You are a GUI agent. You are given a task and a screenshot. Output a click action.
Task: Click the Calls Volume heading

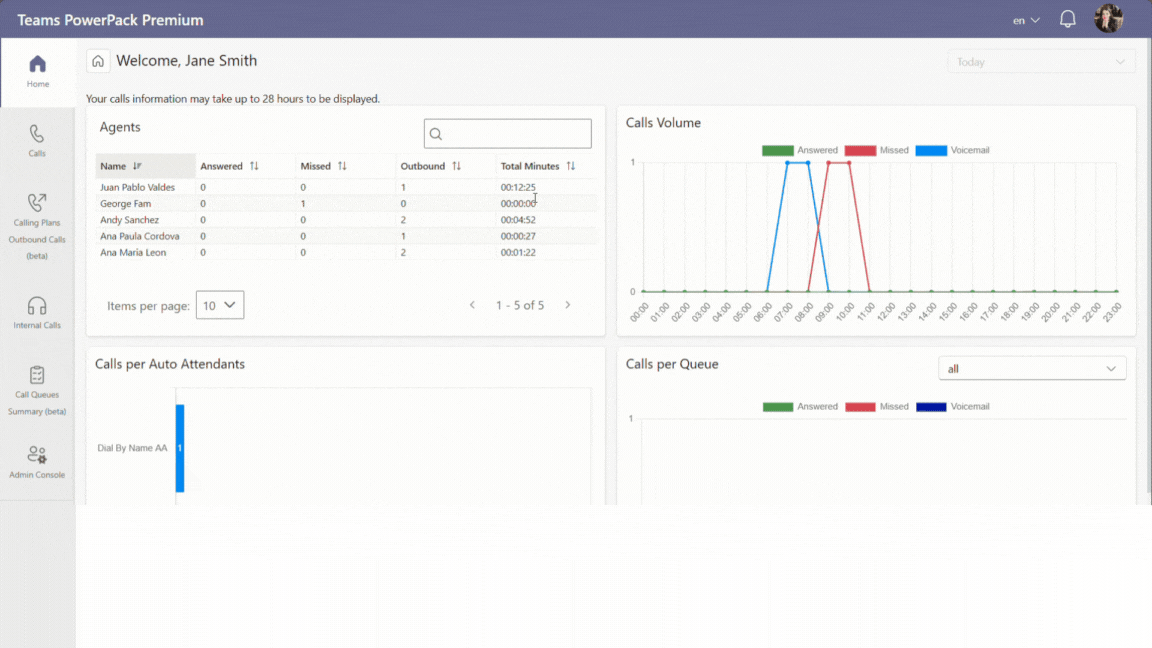click(663, 123)
